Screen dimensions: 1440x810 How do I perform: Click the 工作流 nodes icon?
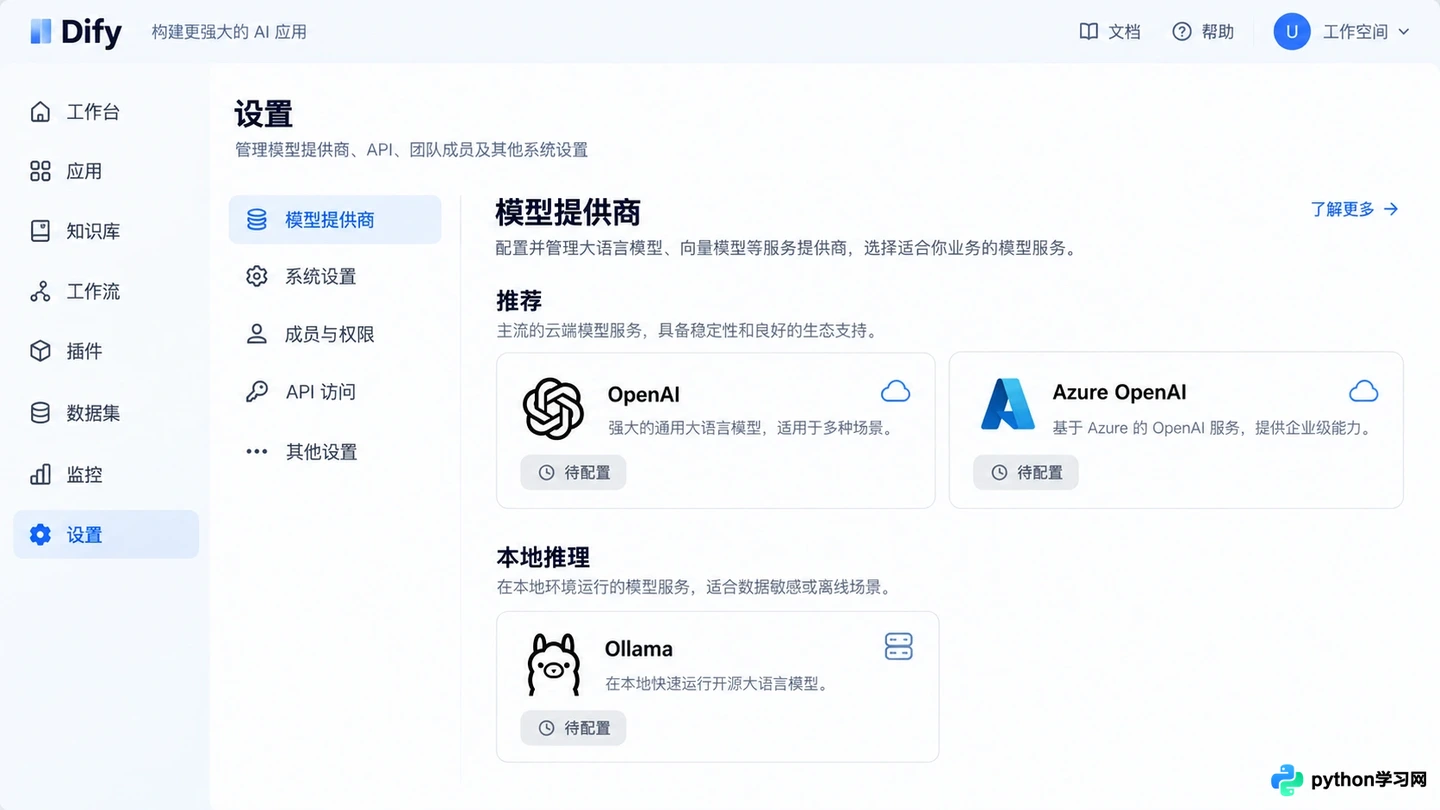click(40, 291)
